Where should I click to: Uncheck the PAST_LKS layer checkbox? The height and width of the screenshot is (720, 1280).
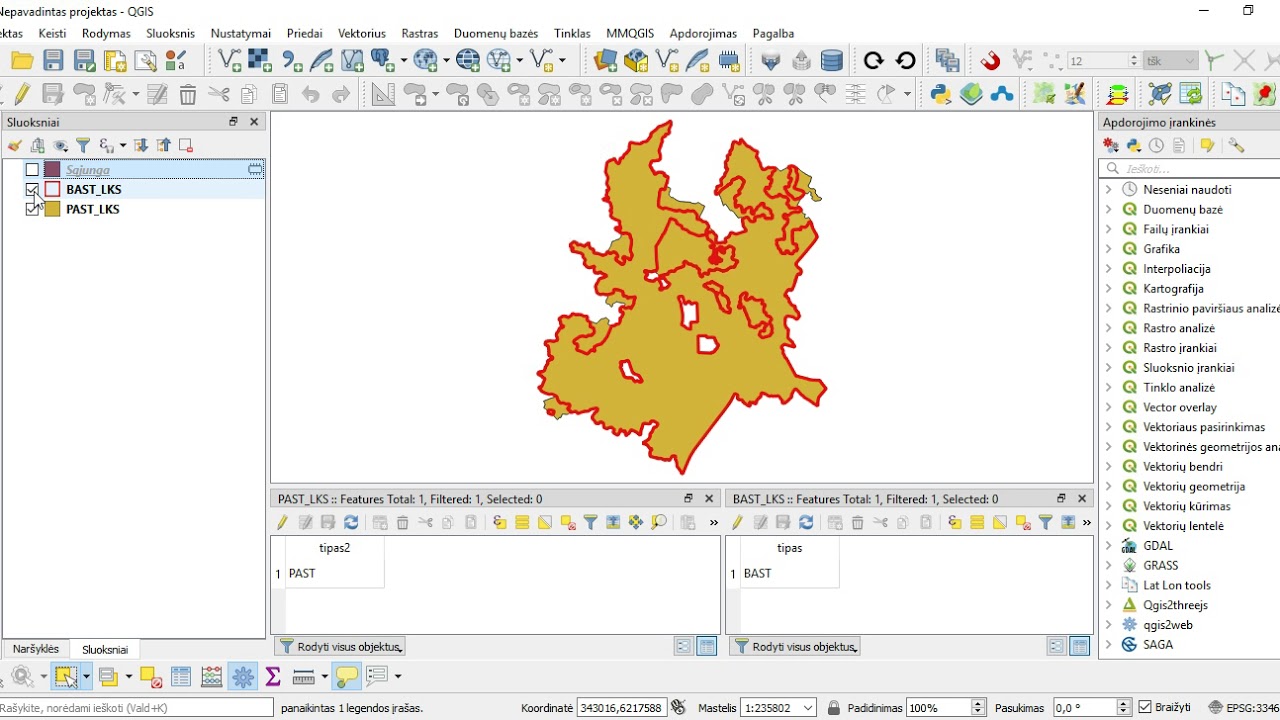32,209
